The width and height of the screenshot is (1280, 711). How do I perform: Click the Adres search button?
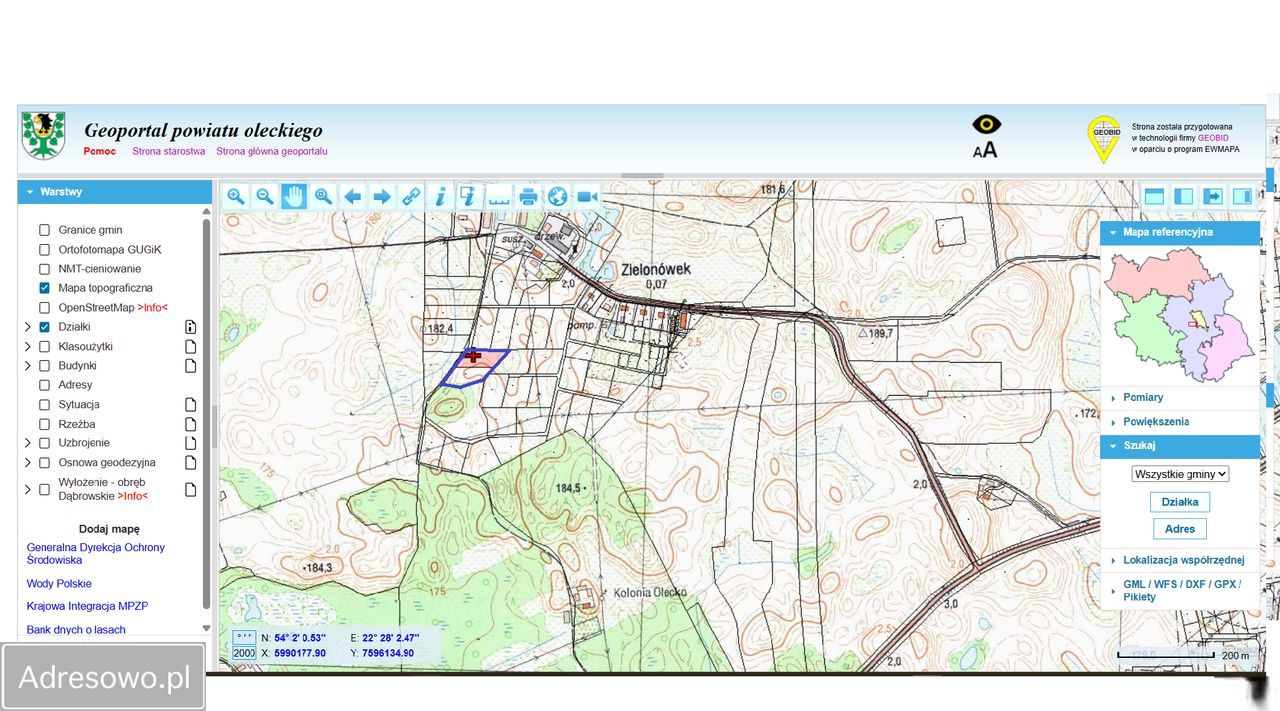coord(1180,529)
